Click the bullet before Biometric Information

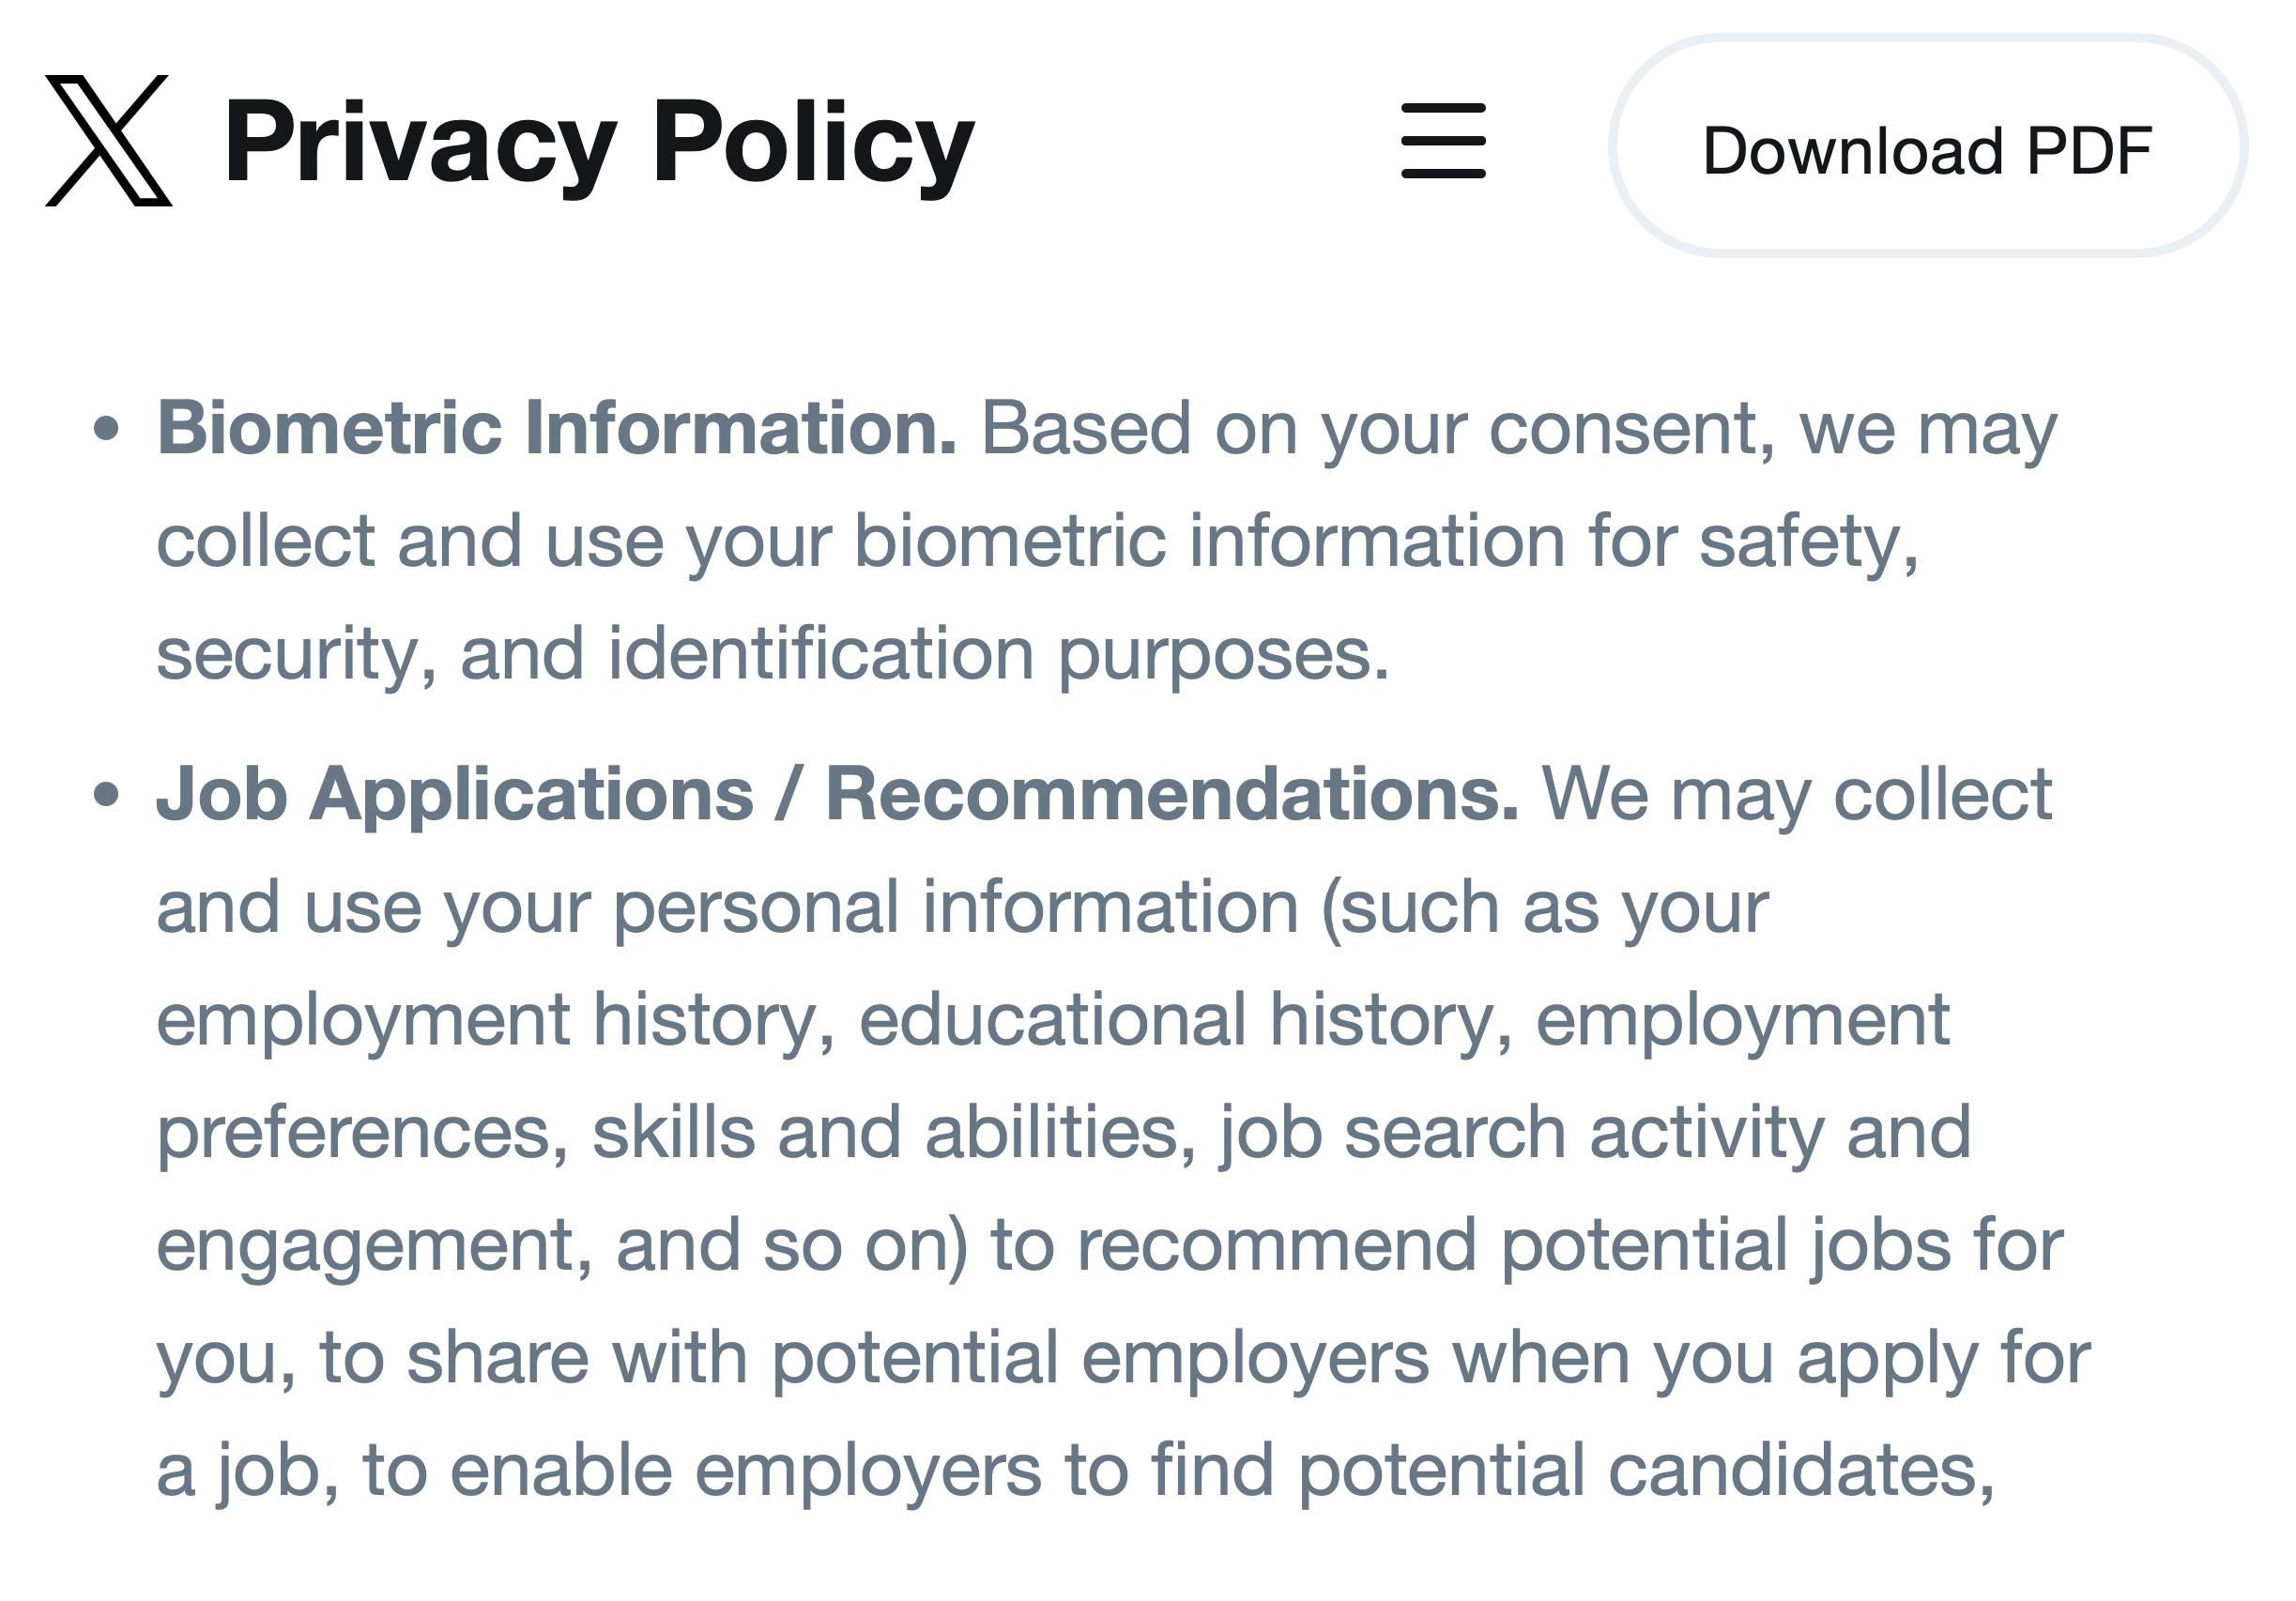(x=106, y=430)
